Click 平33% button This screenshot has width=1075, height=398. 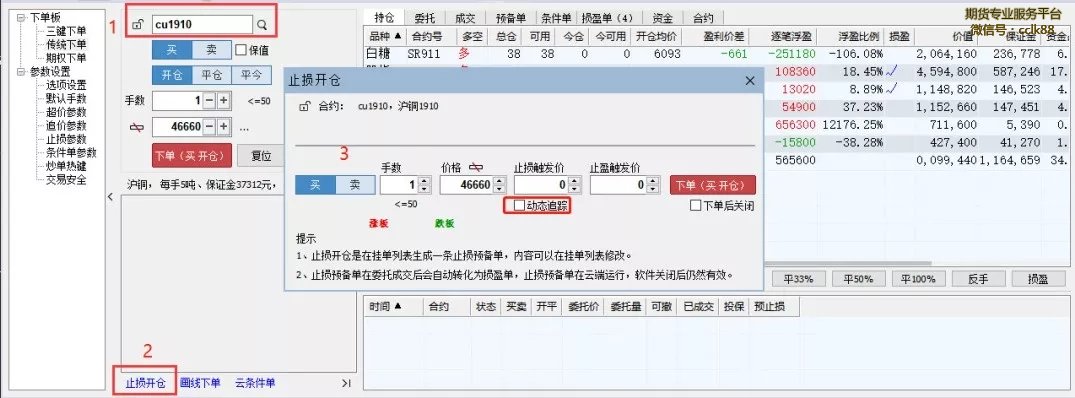798,279
